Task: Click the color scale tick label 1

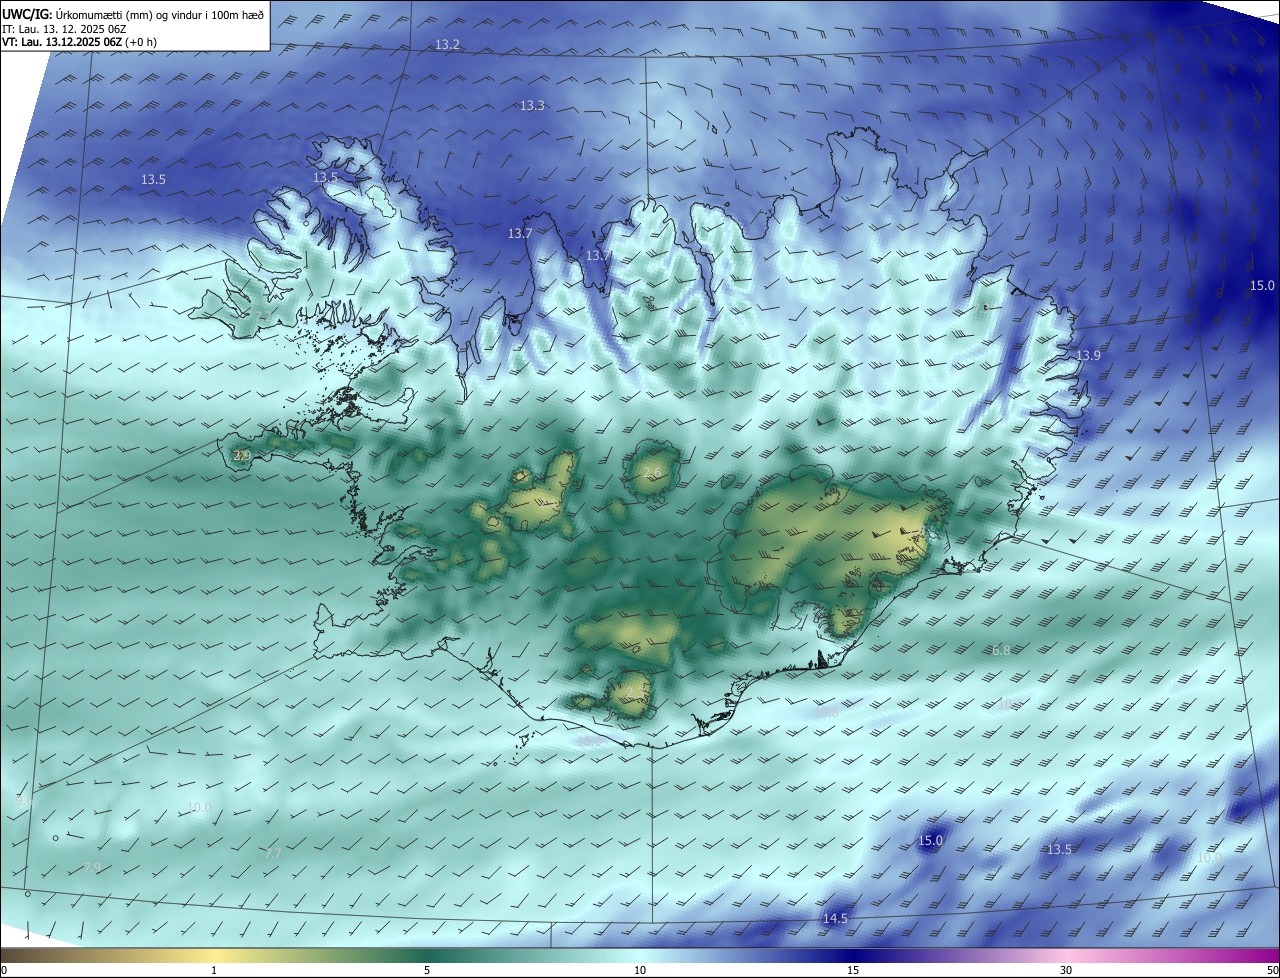Action: pos(214,970)
